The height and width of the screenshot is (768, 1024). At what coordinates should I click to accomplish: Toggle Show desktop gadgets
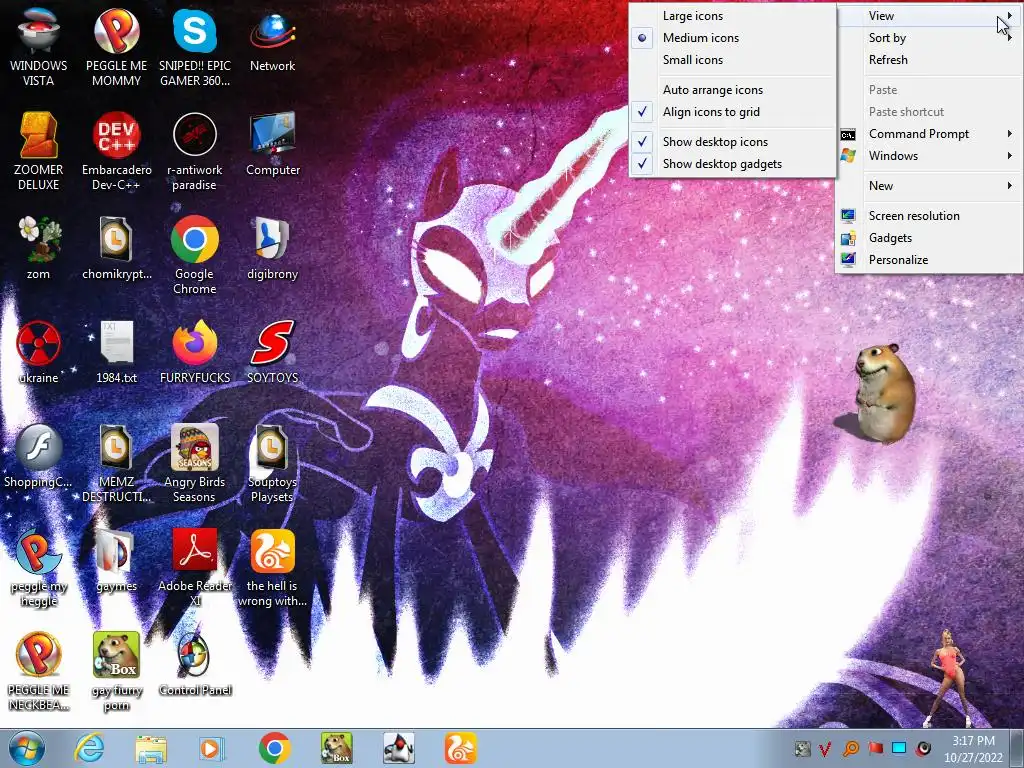(732, 164)
